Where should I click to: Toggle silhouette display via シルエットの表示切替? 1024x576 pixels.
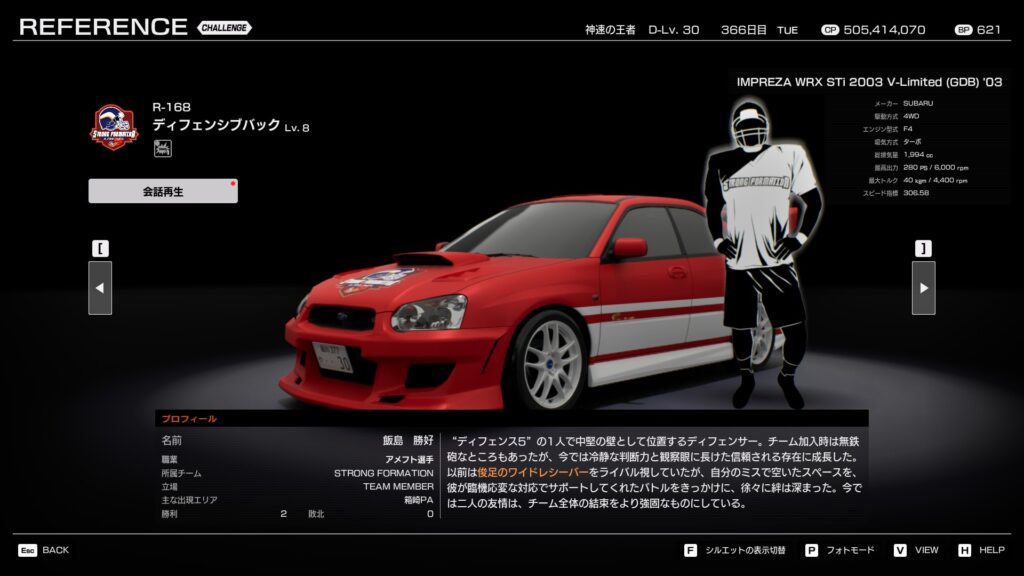coord(745,550)
